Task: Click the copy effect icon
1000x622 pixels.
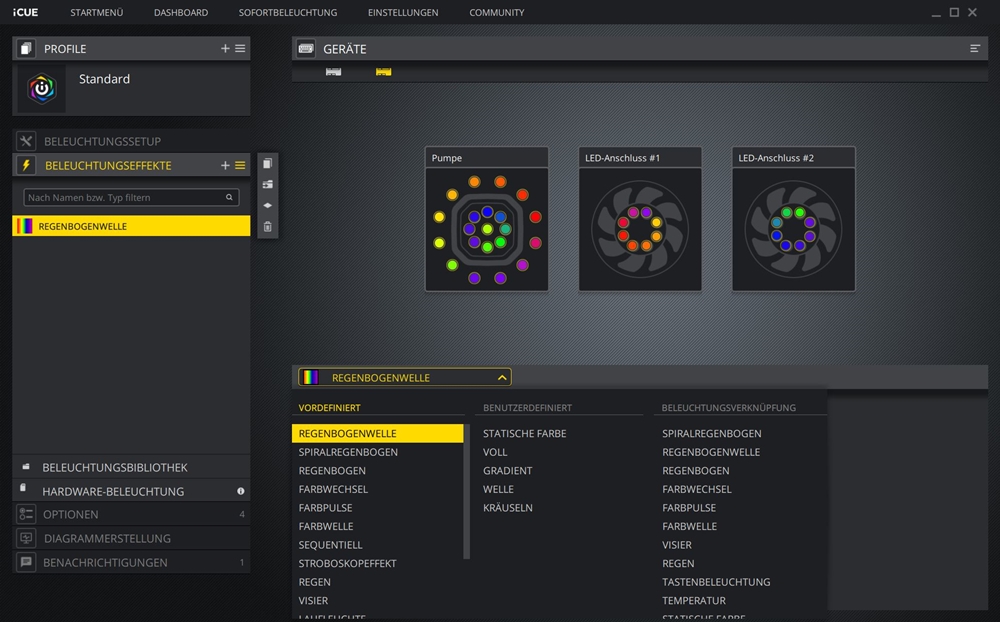Action: [268, 163]
